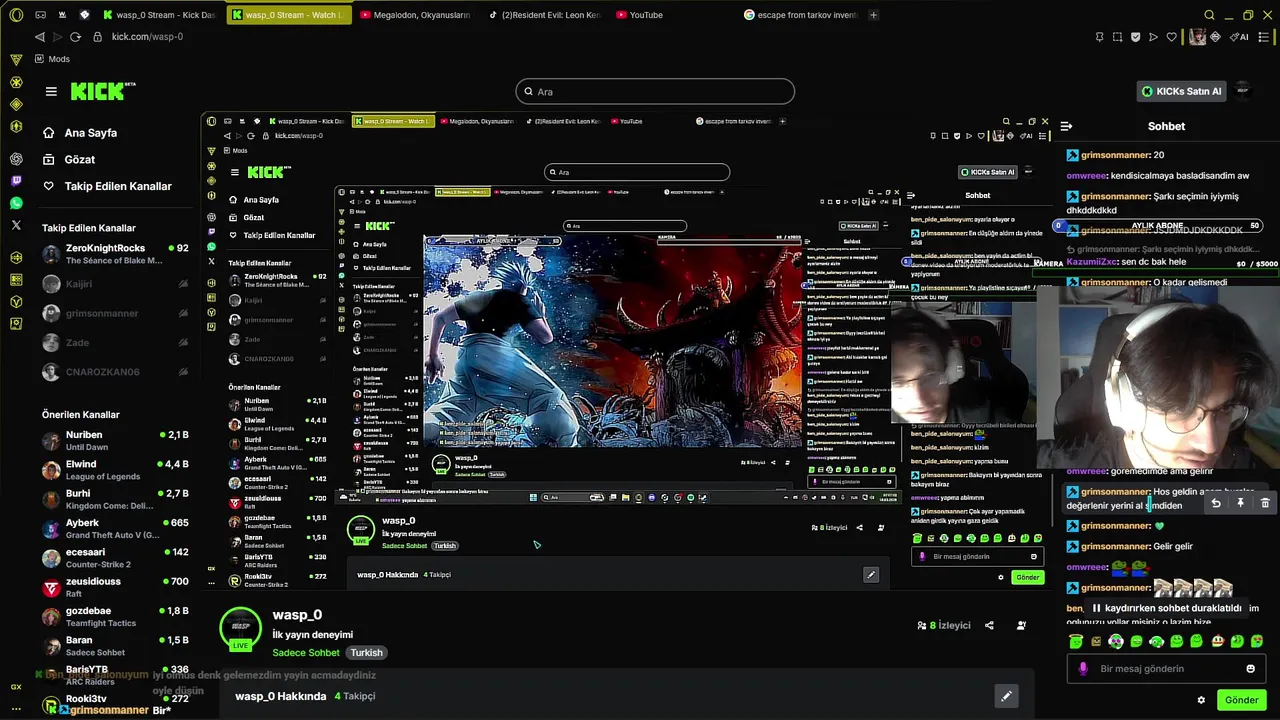
Task: Open Burhi recommended channel
Action: tap(115, 499)
